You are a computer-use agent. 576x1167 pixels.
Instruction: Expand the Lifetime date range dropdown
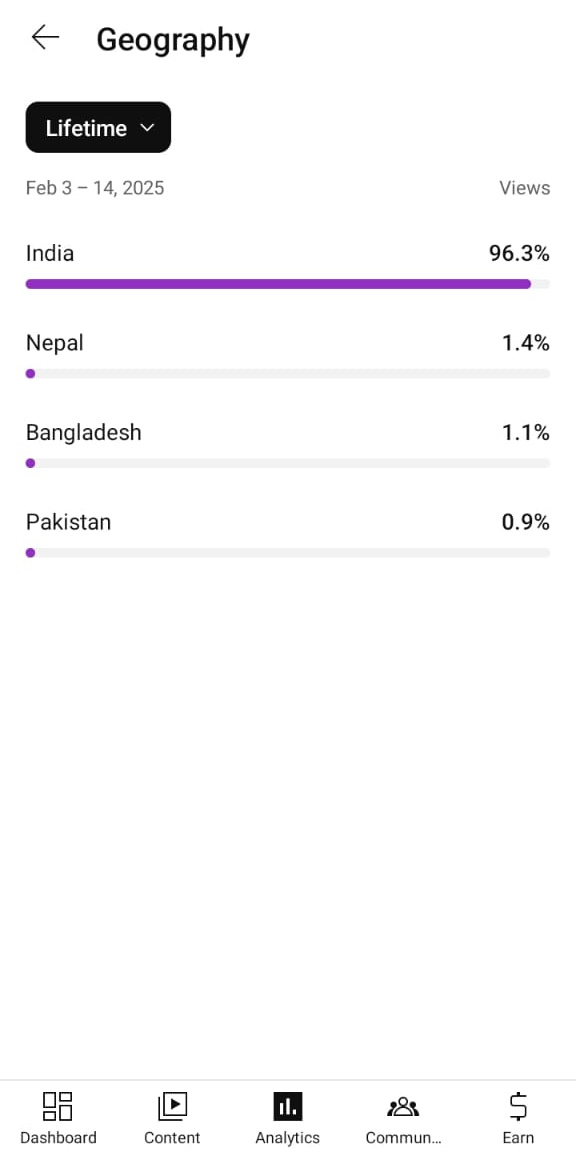pos(98,127)
